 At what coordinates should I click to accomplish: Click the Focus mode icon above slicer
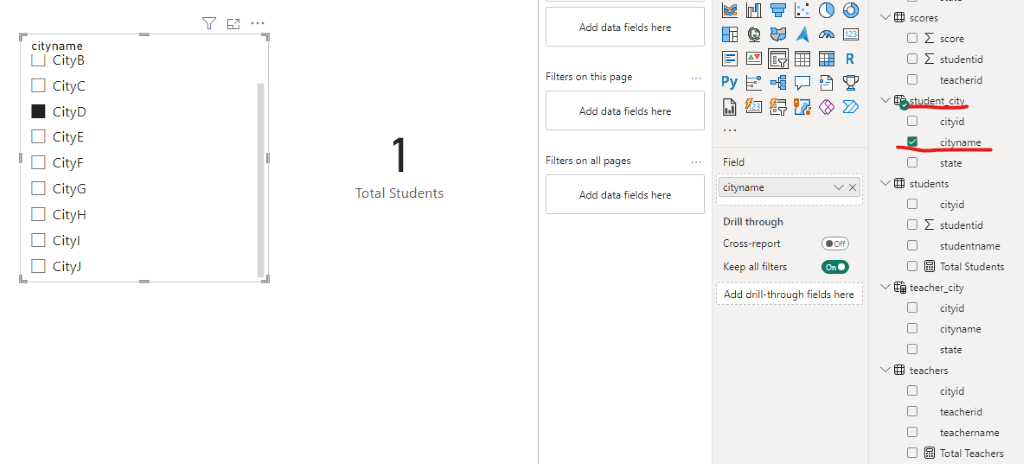233,24
